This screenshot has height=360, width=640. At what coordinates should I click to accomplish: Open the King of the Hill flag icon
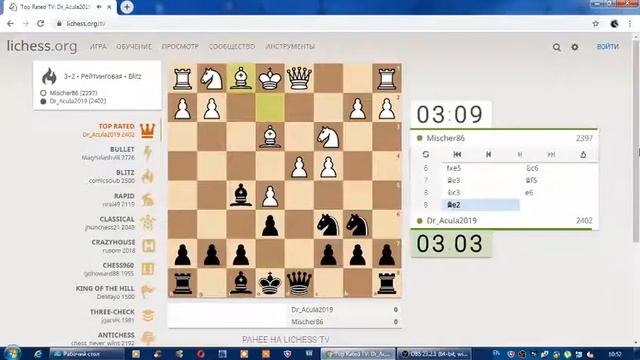pos(147,292)
